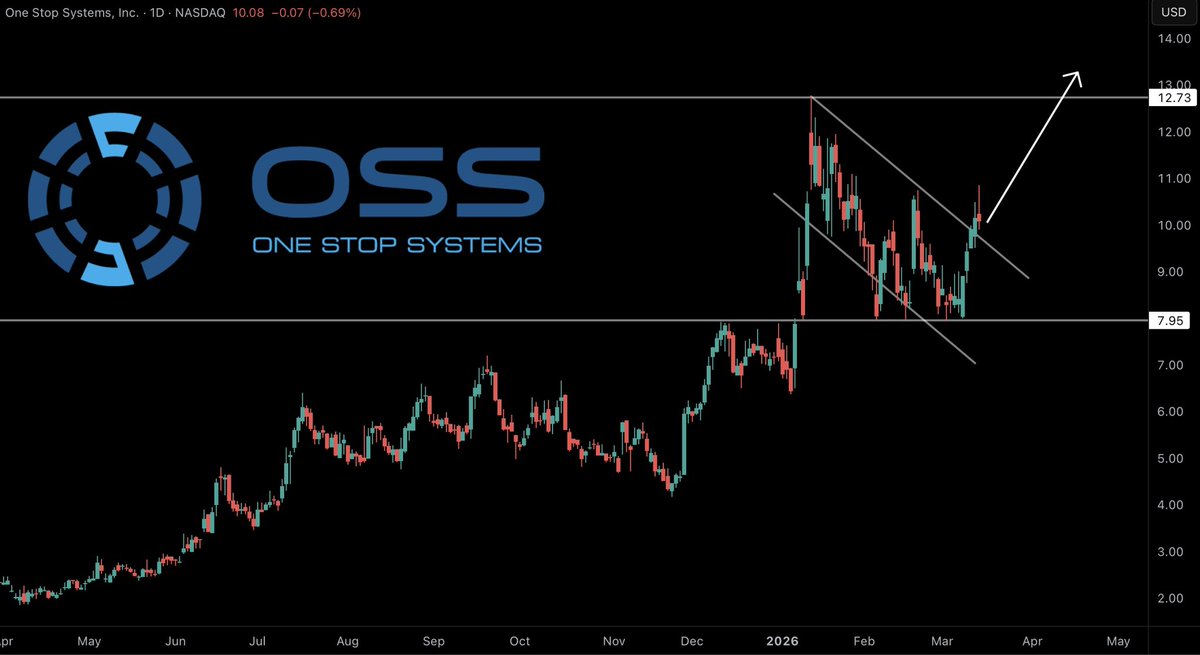This screenshot has height=655, width=1200.
Task: Click the Sep label on time axis
Action: coord(434,641)
